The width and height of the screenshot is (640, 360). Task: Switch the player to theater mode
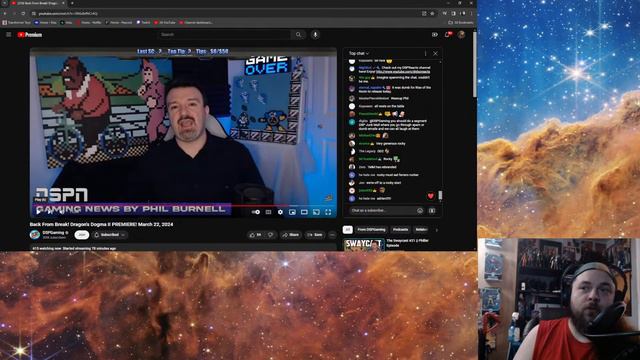coord(304,212)
